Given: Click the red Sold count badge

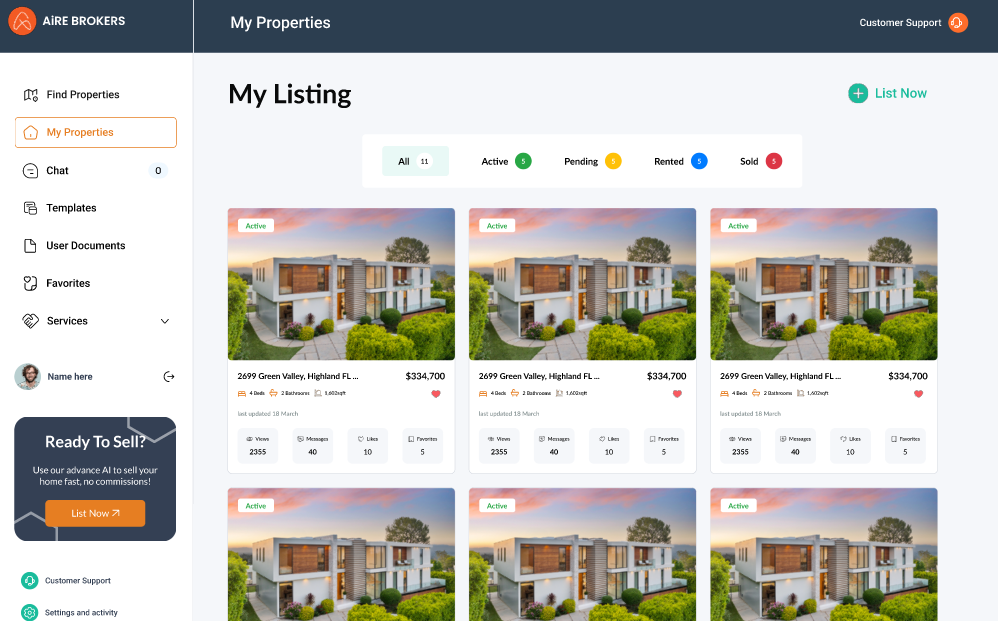Looking at the screenshot, I should coord(774,162).
